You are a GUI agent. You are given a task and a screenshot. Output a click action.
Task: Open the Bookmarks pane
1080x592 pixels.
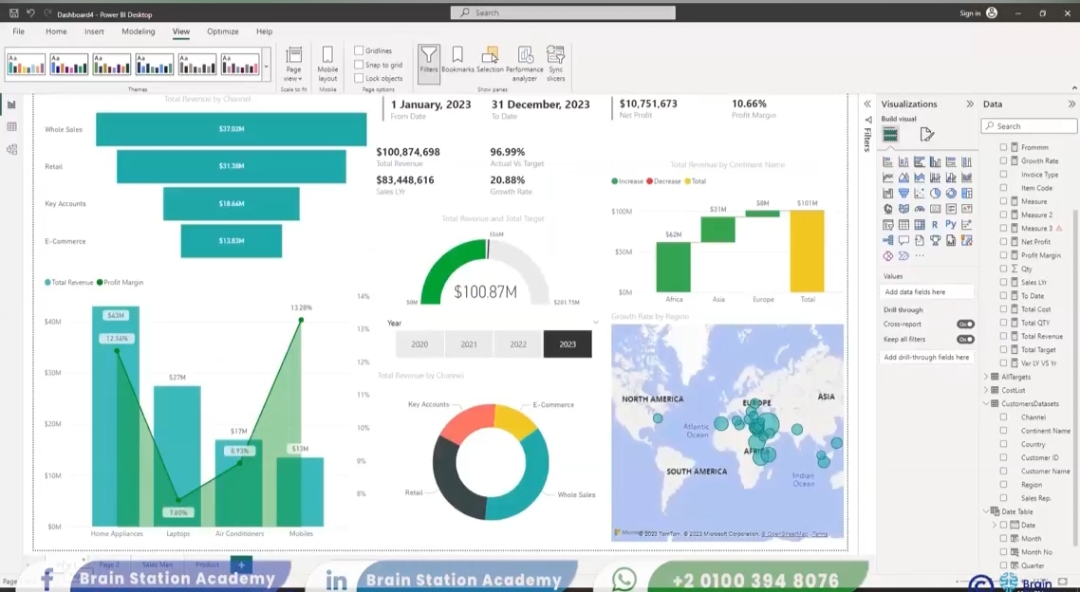coord(457,62)
